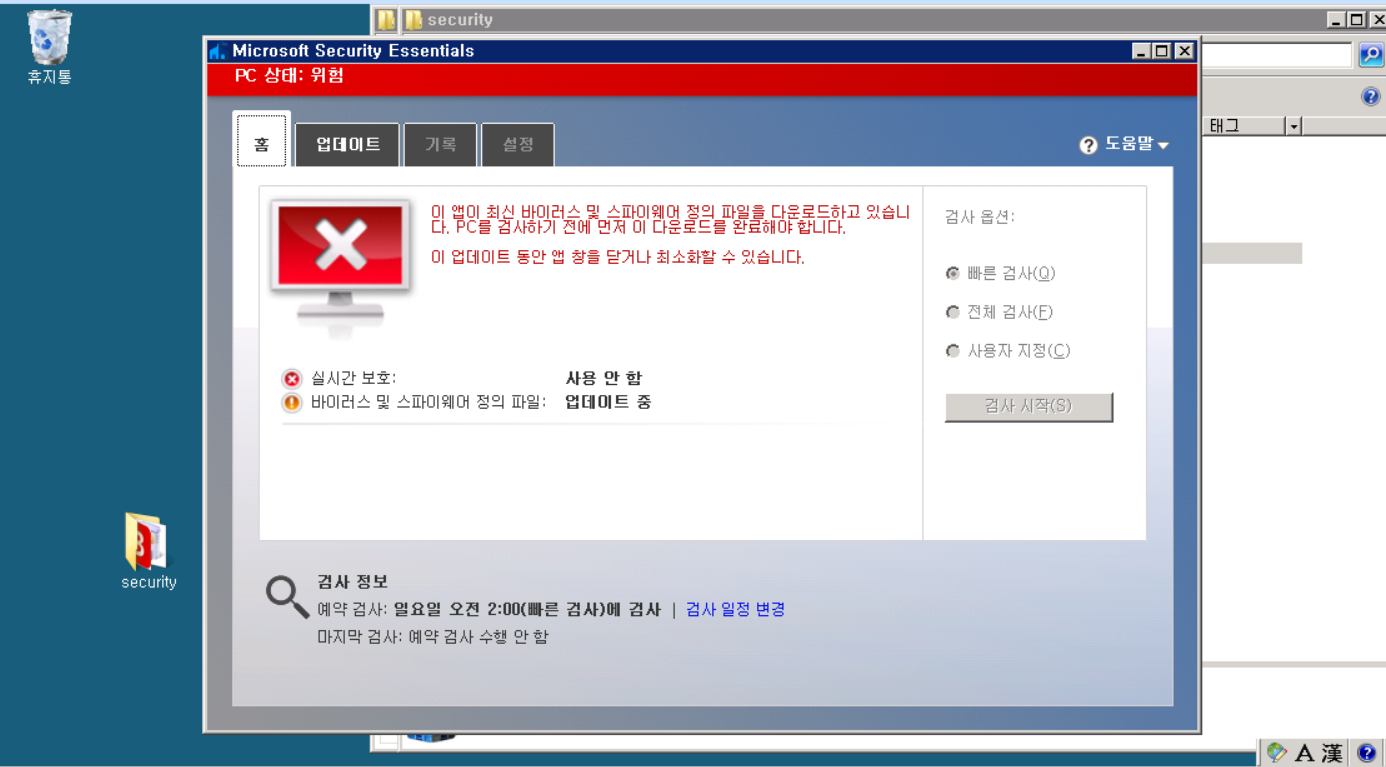This screenshot has height=767, width=1386.
Task: Open the security folder on desktop
Action: (x=148, y=551)
